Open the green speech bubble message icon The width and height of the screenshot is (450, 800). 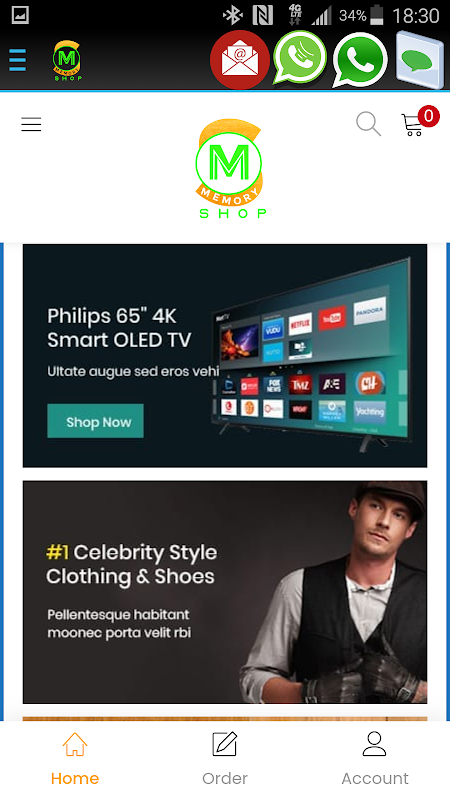[x=419, y=60]
